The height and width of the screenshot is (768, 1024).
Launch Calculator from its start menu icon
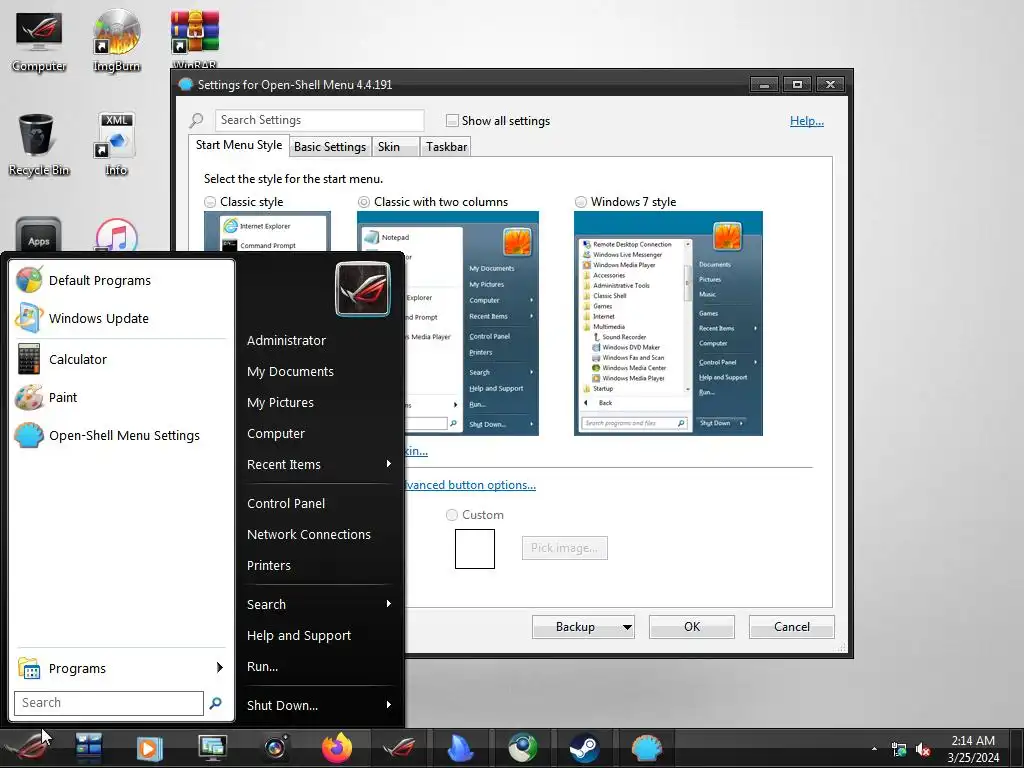29,359
